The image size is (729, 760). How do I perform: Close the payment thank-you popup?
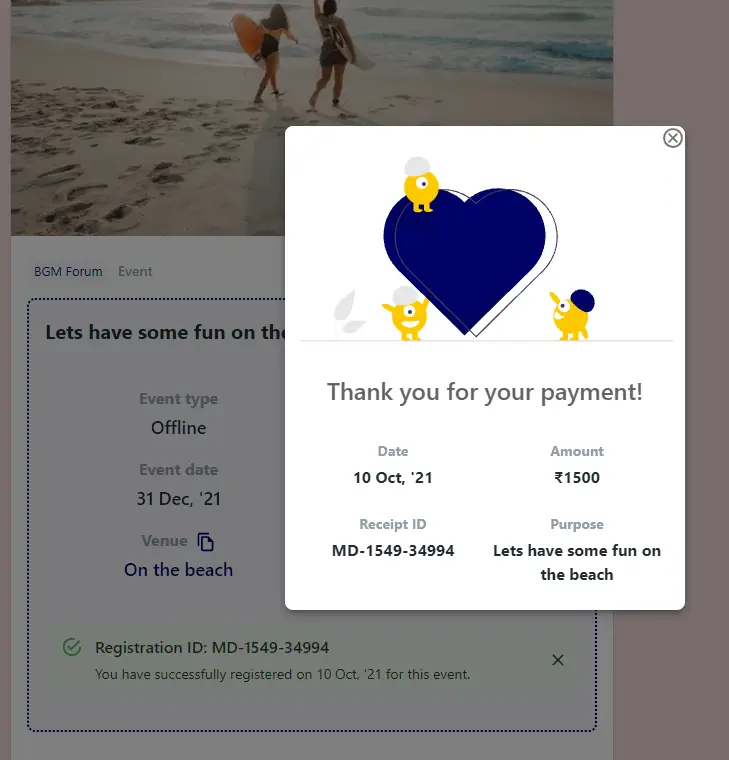coord(672,138)
